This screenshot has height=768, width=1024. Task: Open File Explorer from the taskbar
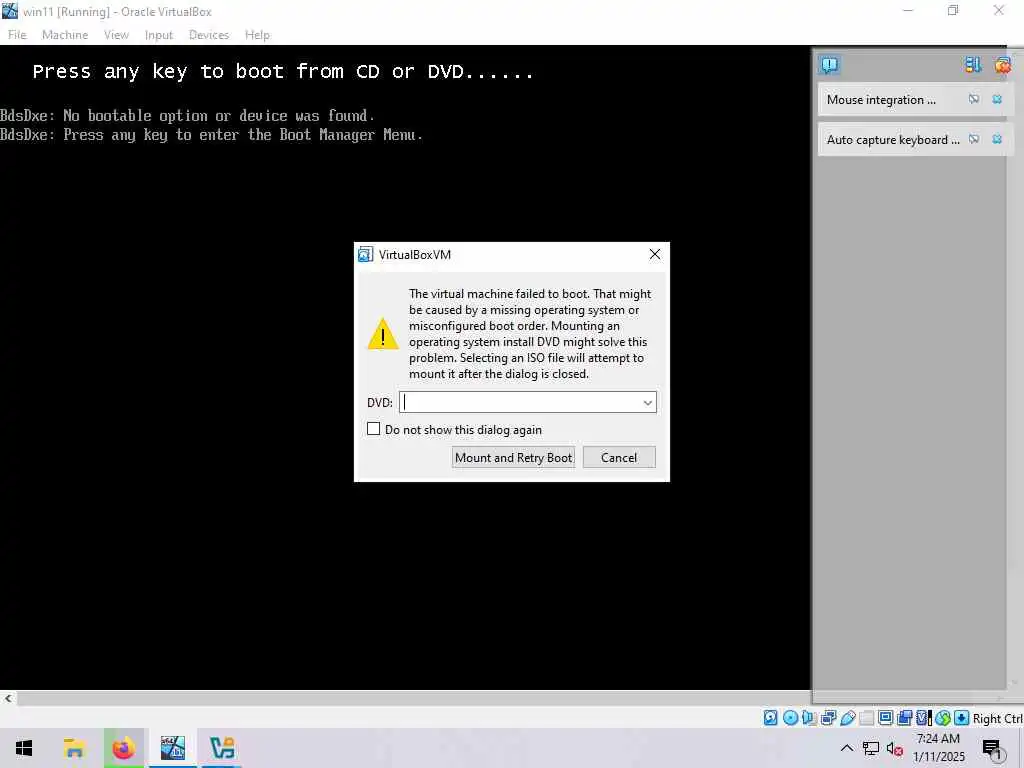coord(74,748)
